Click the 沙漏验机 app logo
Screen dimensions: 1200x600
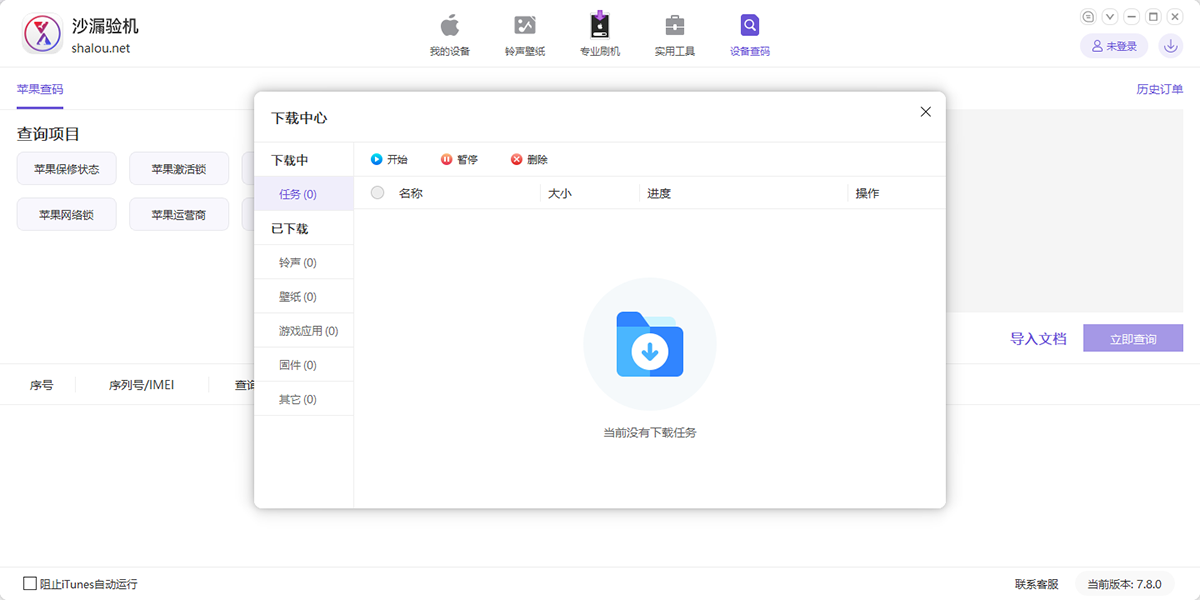[42, 35]
